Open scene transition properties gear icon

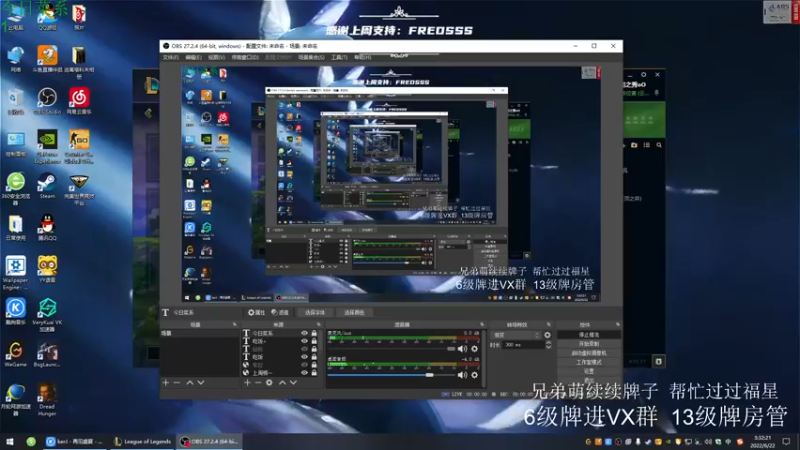tap(547, 335)
